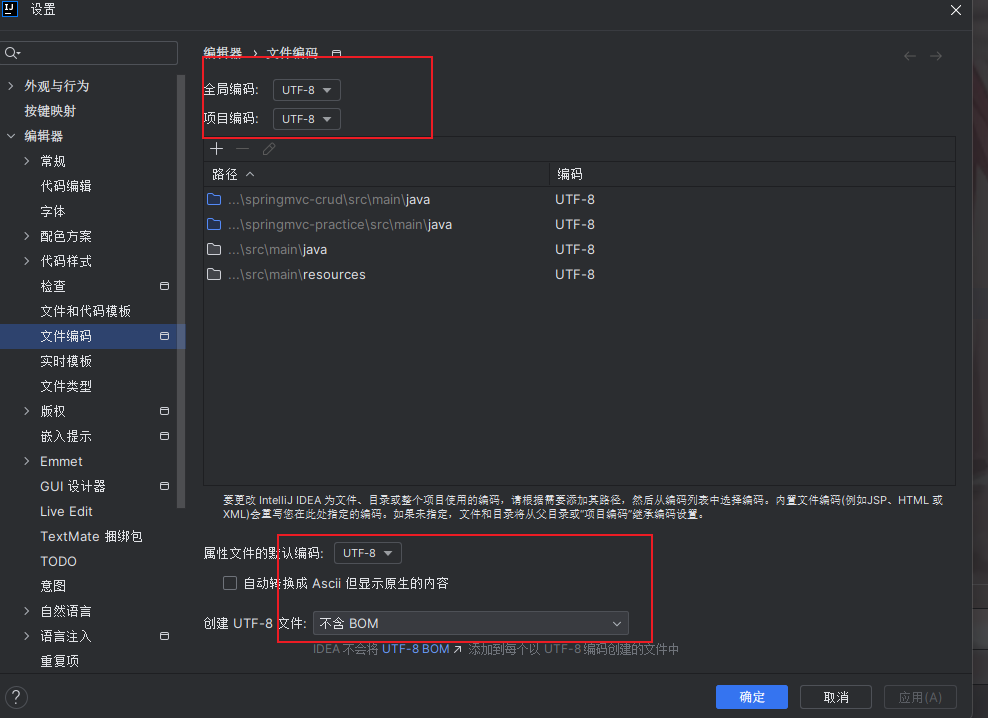Click the folder icon beside src\main\resources
The image size is (988, 718).
click(214, 274)
